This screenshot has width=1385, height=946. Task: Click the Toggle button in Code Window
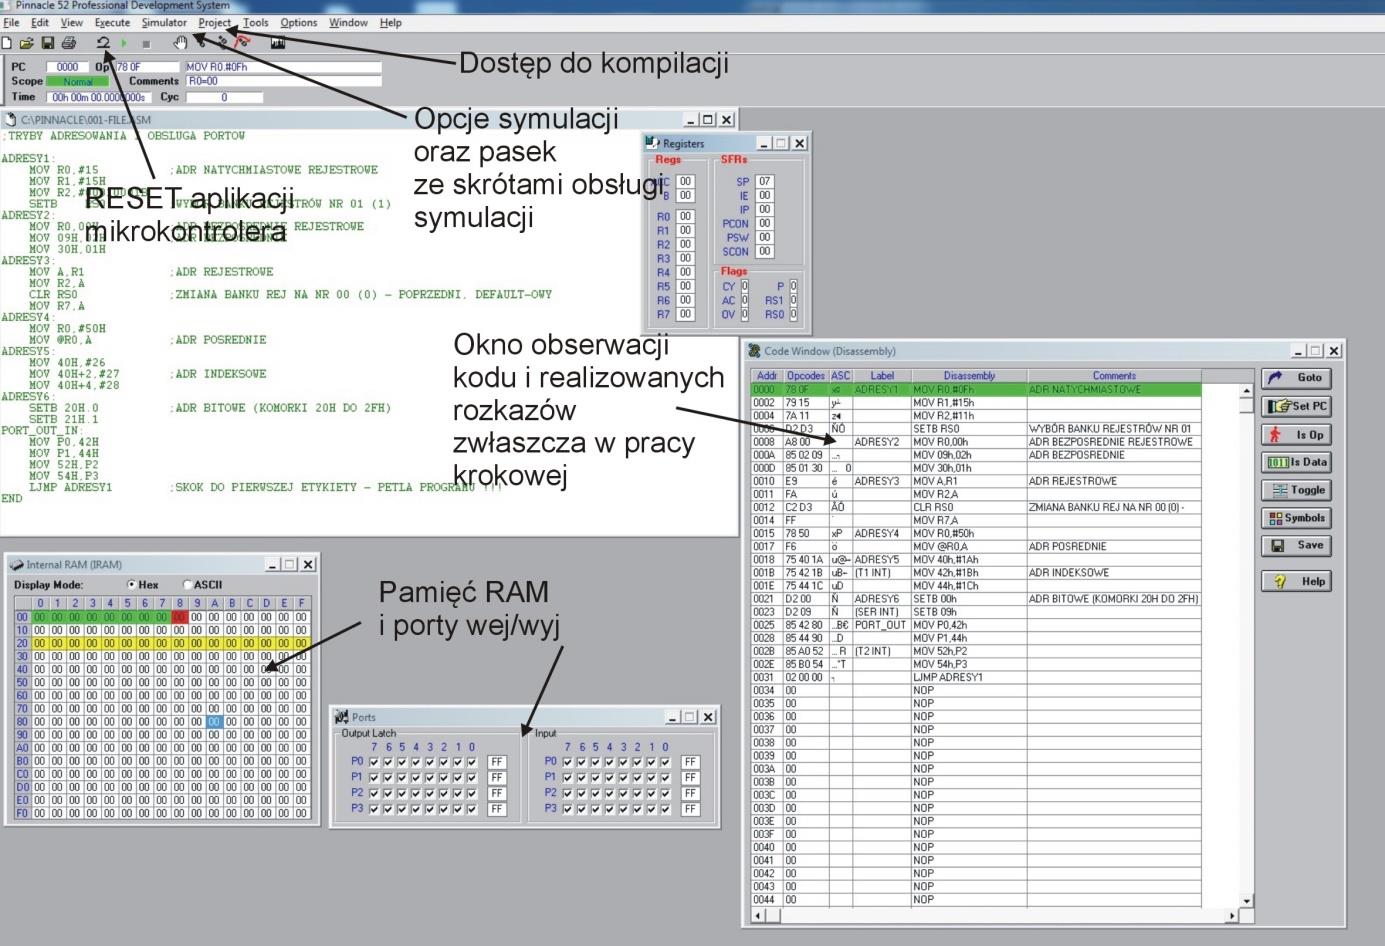pyautogui.click(x=1297, y=490)
